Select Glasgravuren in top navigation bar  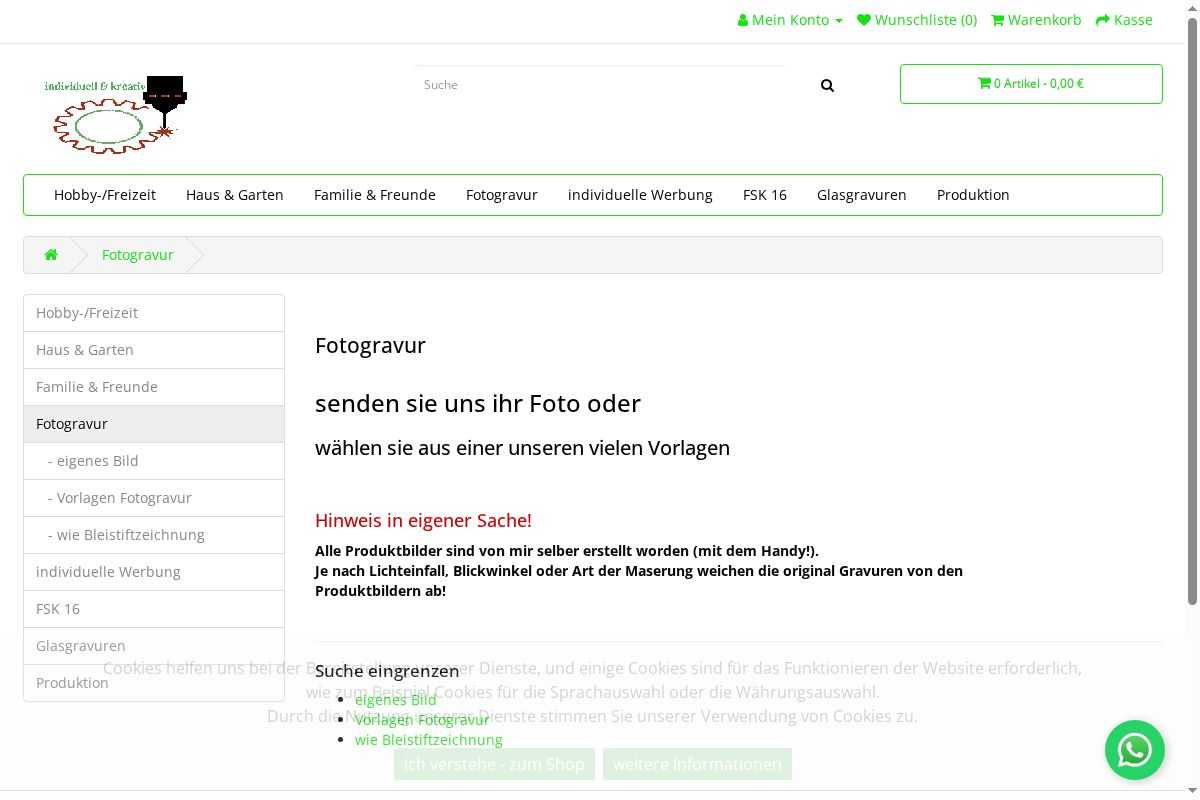click(x=861, y=195)
